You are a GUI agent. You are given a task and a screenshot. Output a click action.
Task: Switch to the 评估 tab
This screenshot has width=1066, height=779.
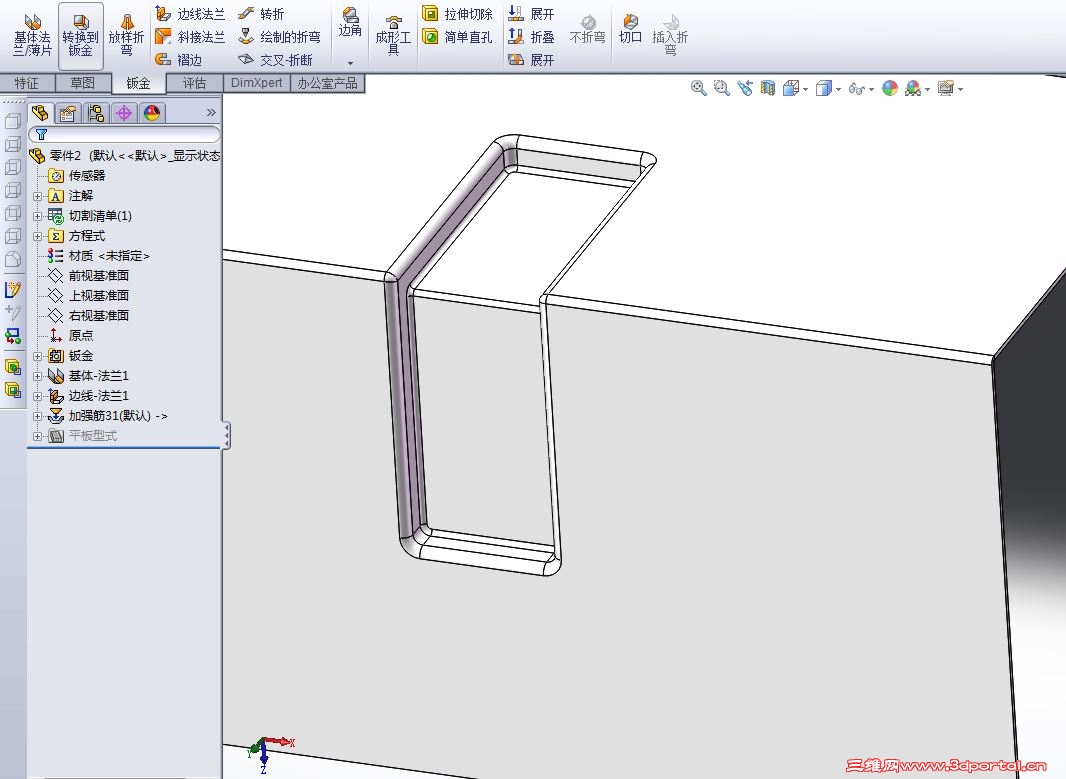(194, 83)
